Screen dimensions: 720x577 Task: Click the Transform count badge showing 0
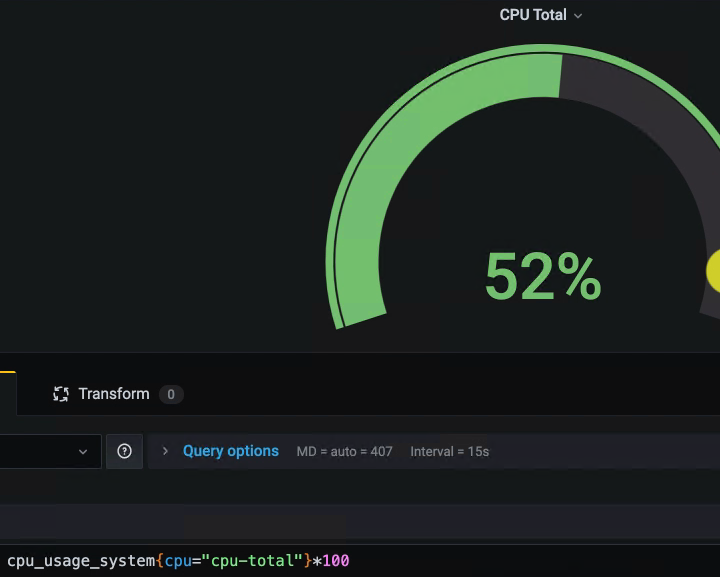(x=171, y=394)
